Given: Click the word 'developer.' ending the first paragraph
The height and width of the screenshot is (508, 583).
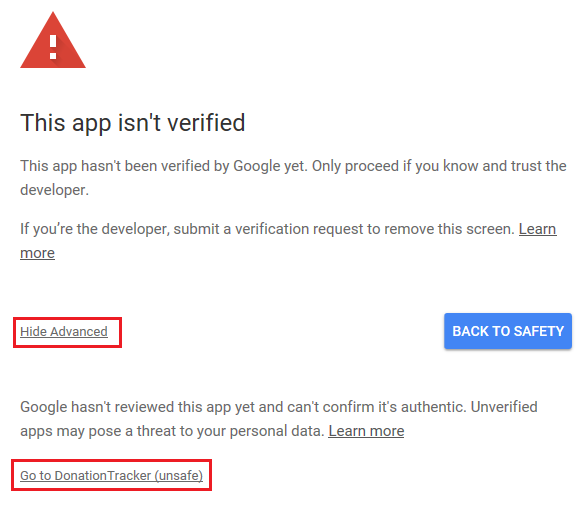Looking at the screenshot, I should pyautogui.click(x=55, y=190).
